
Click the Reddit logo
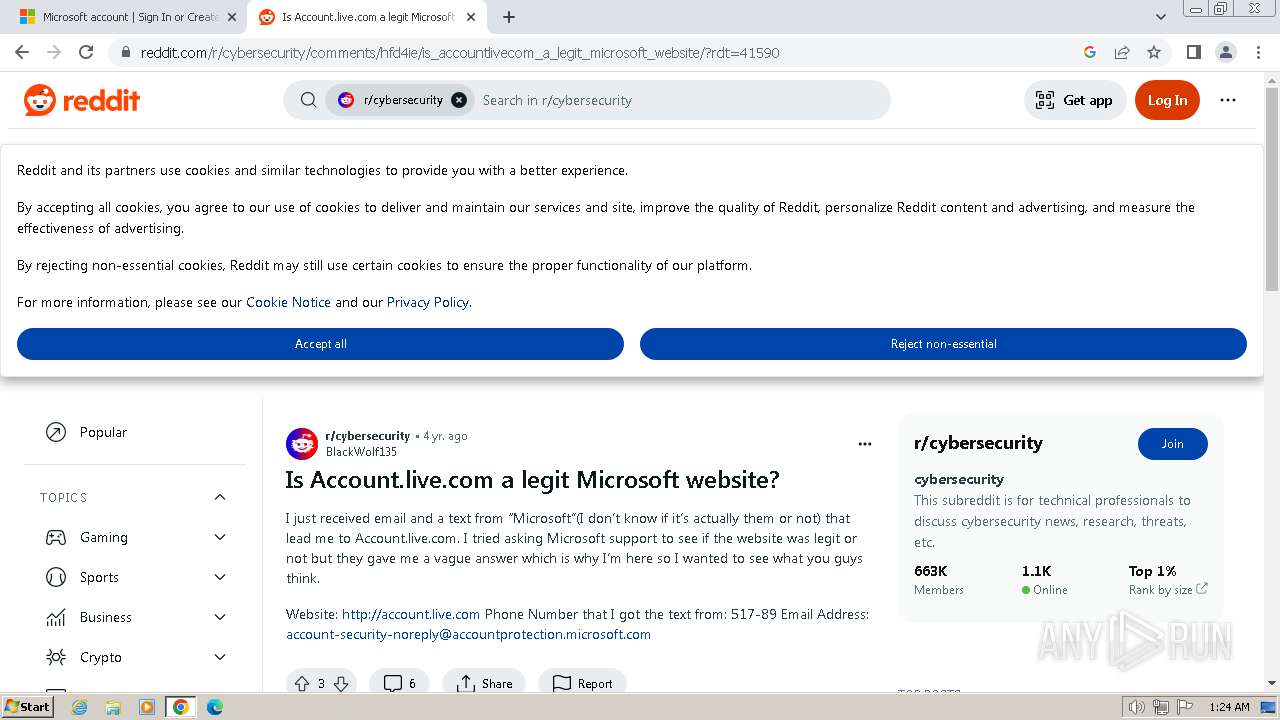pos(82,100)
